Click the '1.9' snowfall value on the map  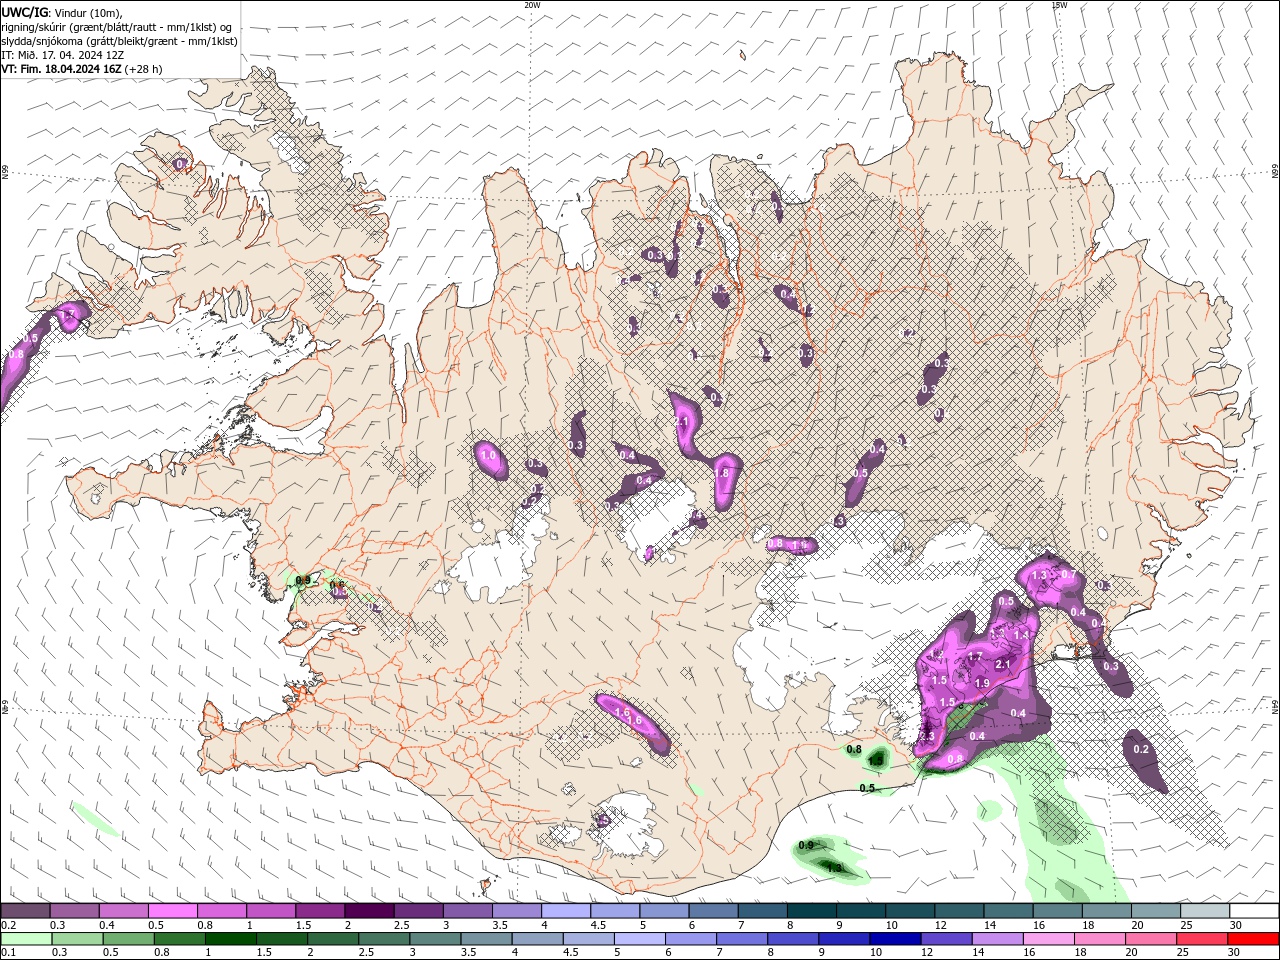[982, 683]
